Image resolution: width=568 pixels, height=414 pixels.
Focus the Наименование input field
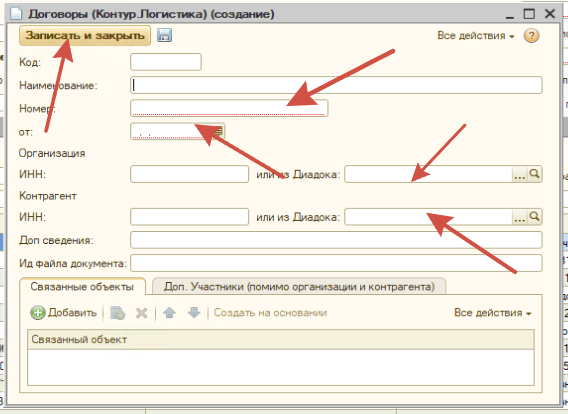(336, 85)
